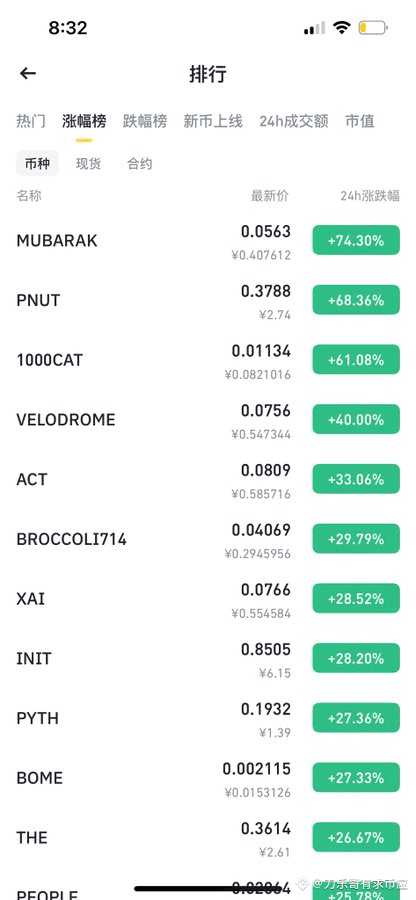Switch to 24h成交额 tab
This screenshot has height=900, width=416.
pos(294,121)
